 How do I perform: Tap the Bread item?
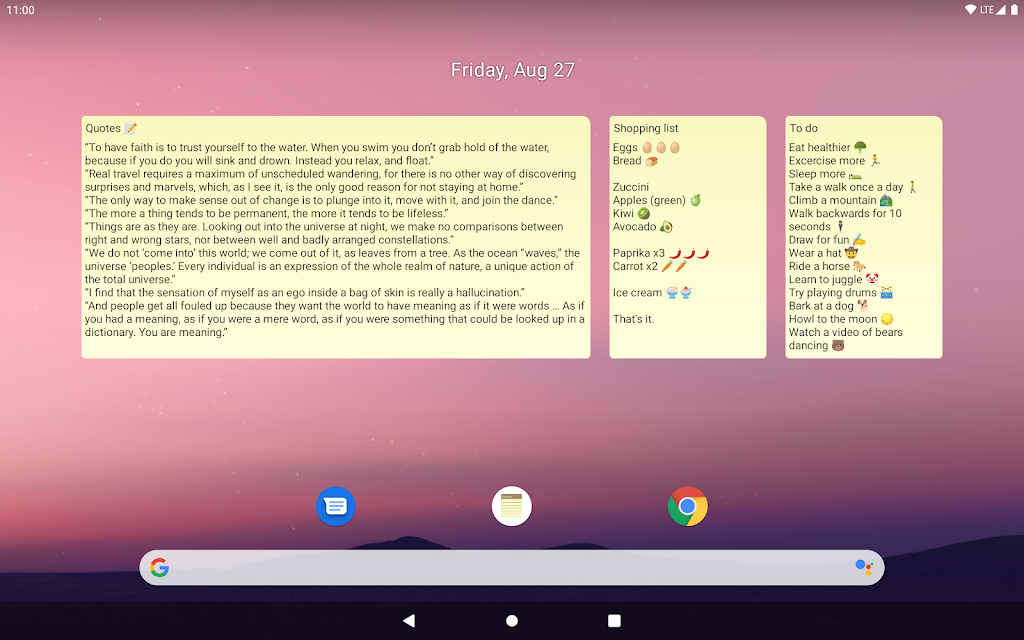click(x=635, y=161)
